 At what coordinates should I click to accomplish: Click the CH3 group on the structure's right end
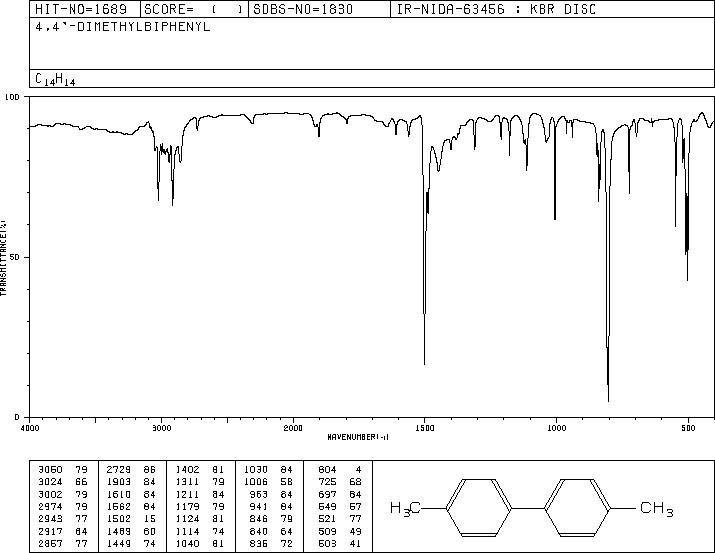pyautogui.click(x=657, y=508)
